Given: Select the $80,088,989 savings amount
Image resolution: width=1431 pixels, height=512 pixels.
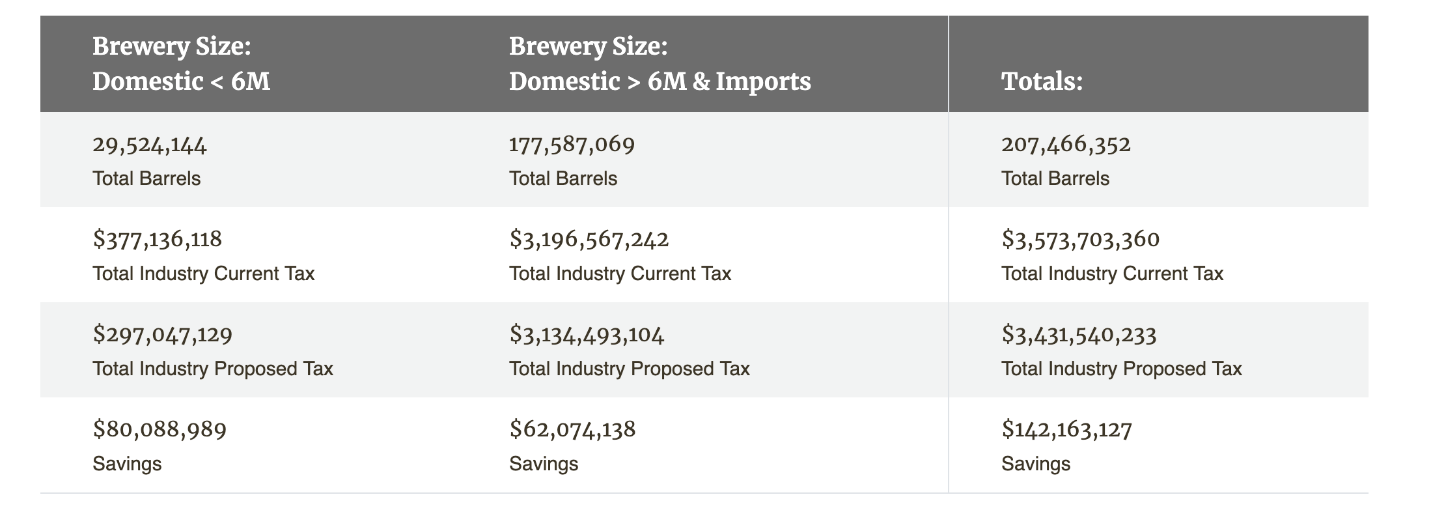Looking at the screenshot, I should 160,429.
